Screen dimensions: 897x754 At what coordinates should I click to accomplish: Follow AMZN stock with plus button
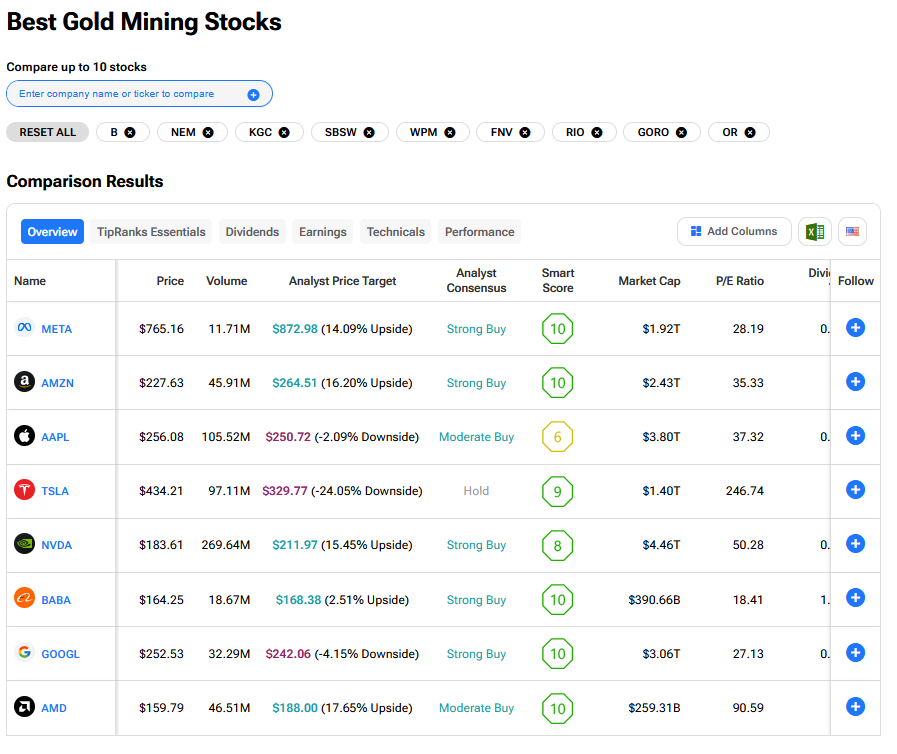855,382
